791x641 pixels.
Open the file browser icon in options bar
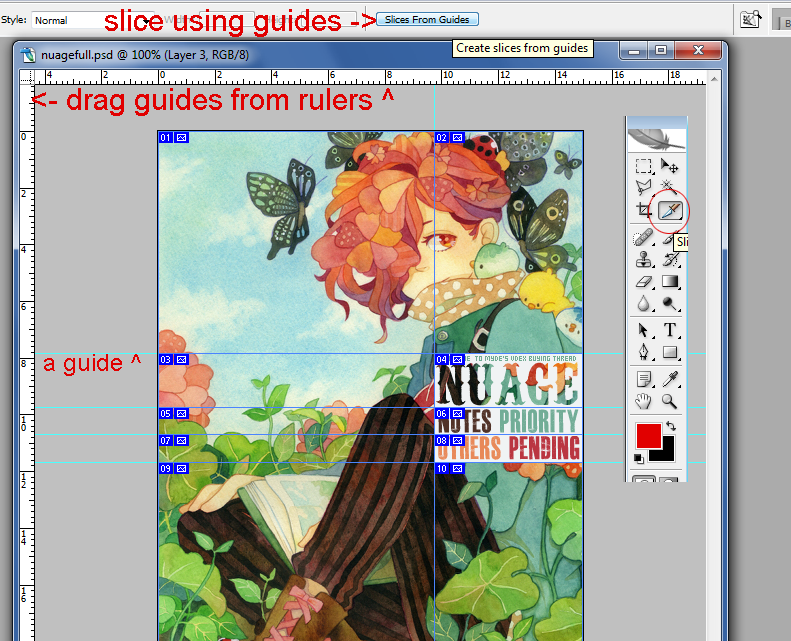[751, 19]
